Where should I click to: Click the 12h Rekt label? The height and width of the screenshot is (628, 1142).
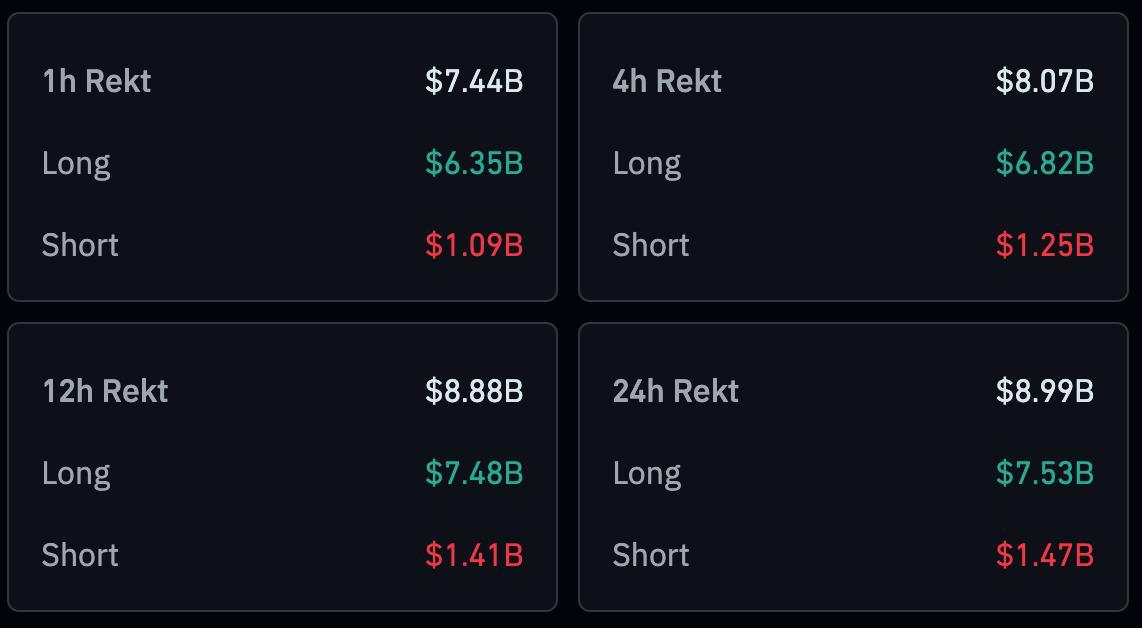pyautogui.click(x=106, y=391)
